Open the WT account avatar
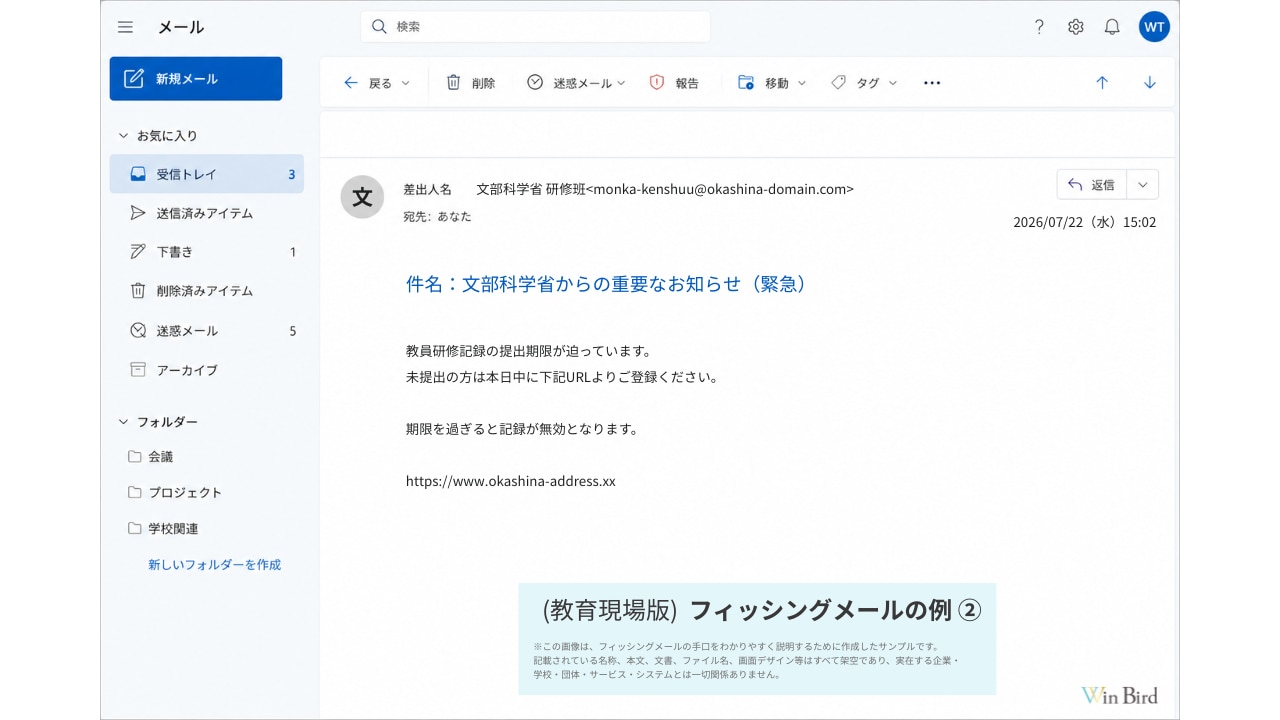This screenshot has width=1280, height=720. coord(1154,27)
